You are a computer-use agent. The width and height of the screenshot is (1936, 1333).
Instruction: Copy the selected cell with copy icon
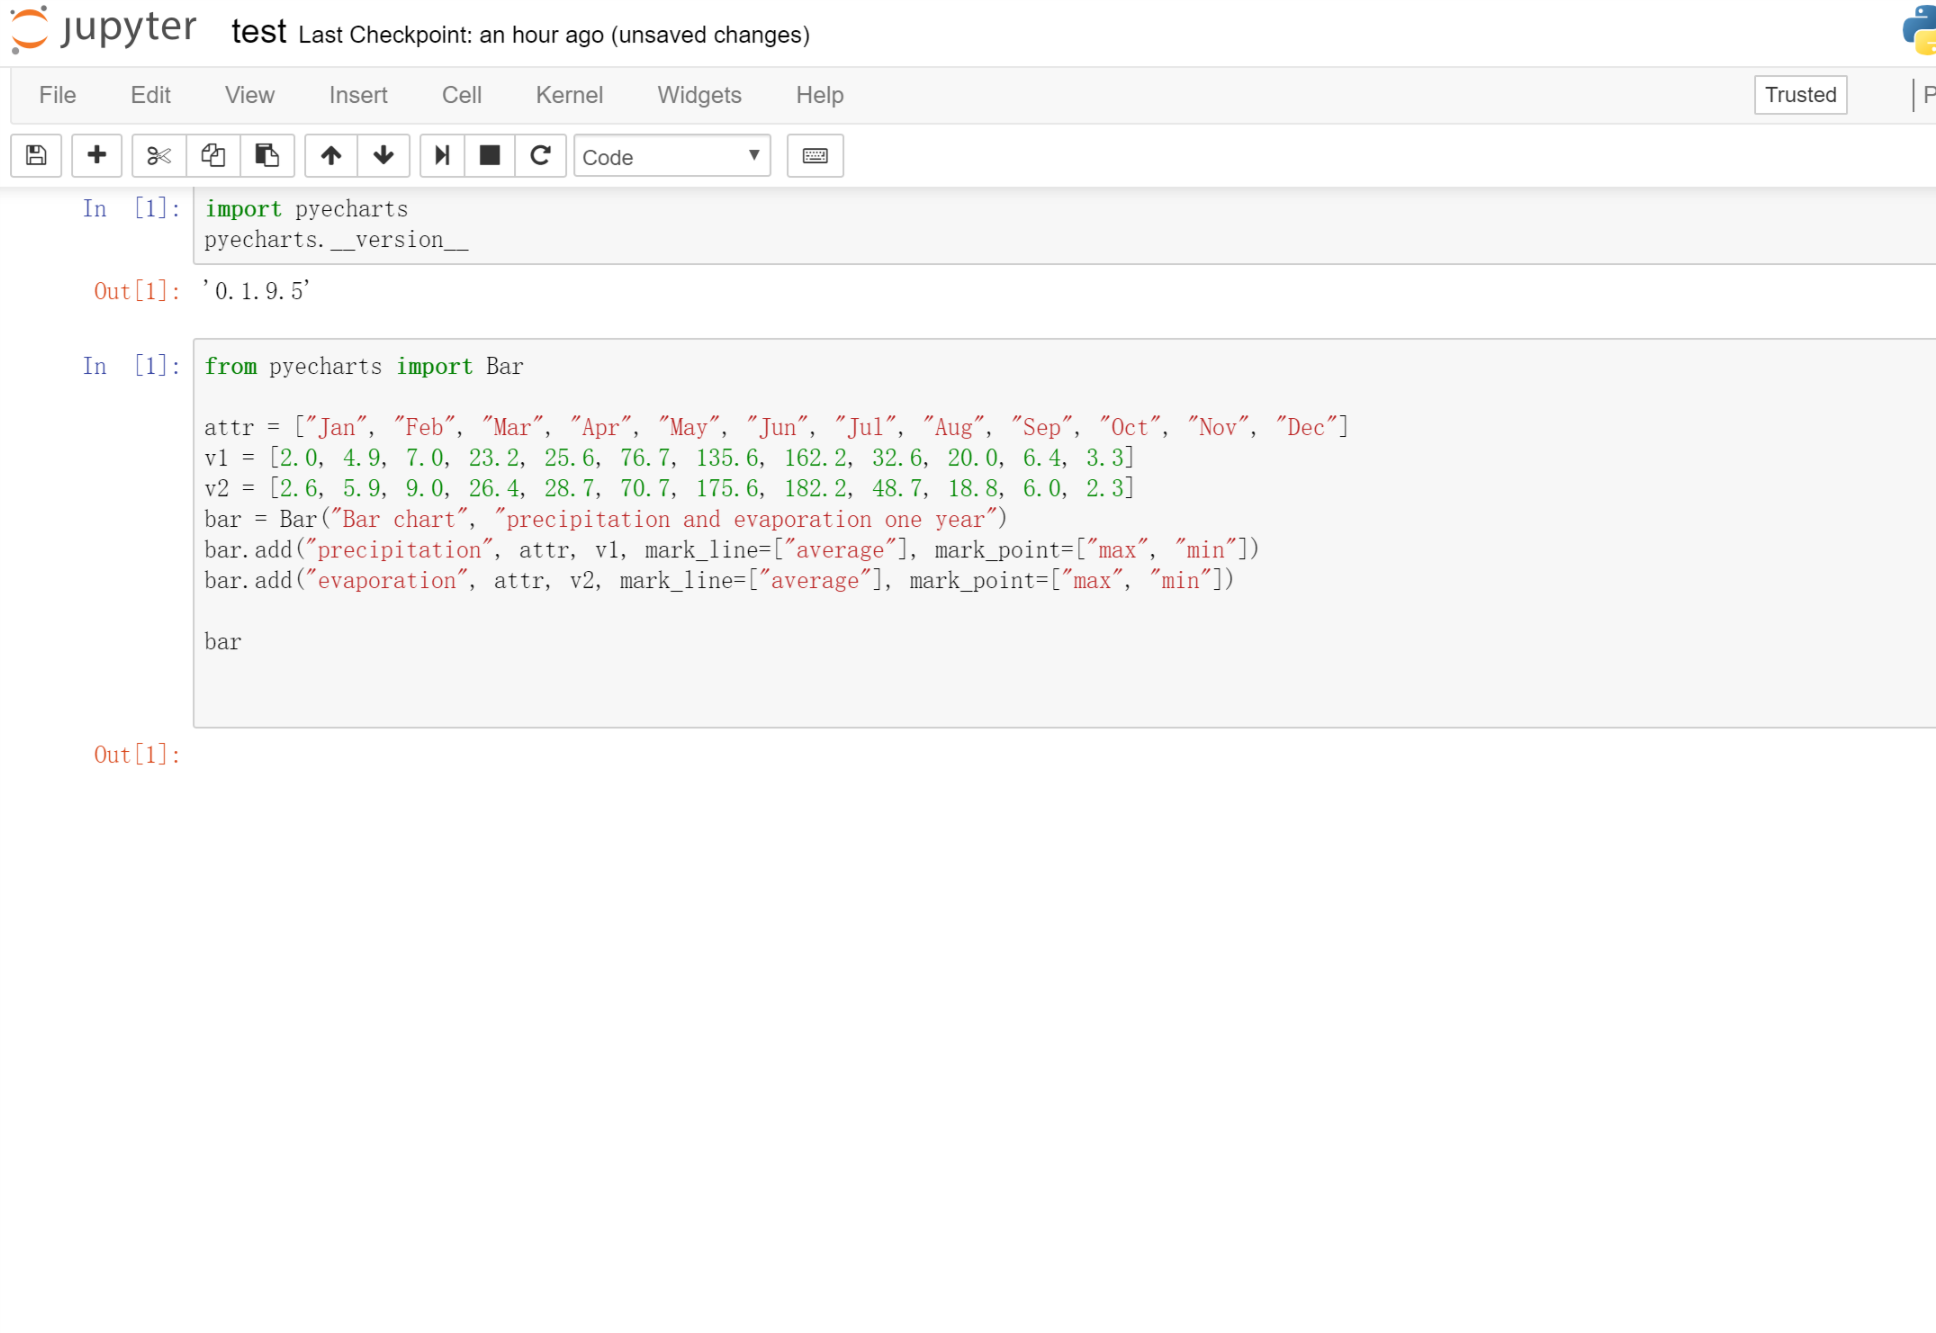coord(212,156)
